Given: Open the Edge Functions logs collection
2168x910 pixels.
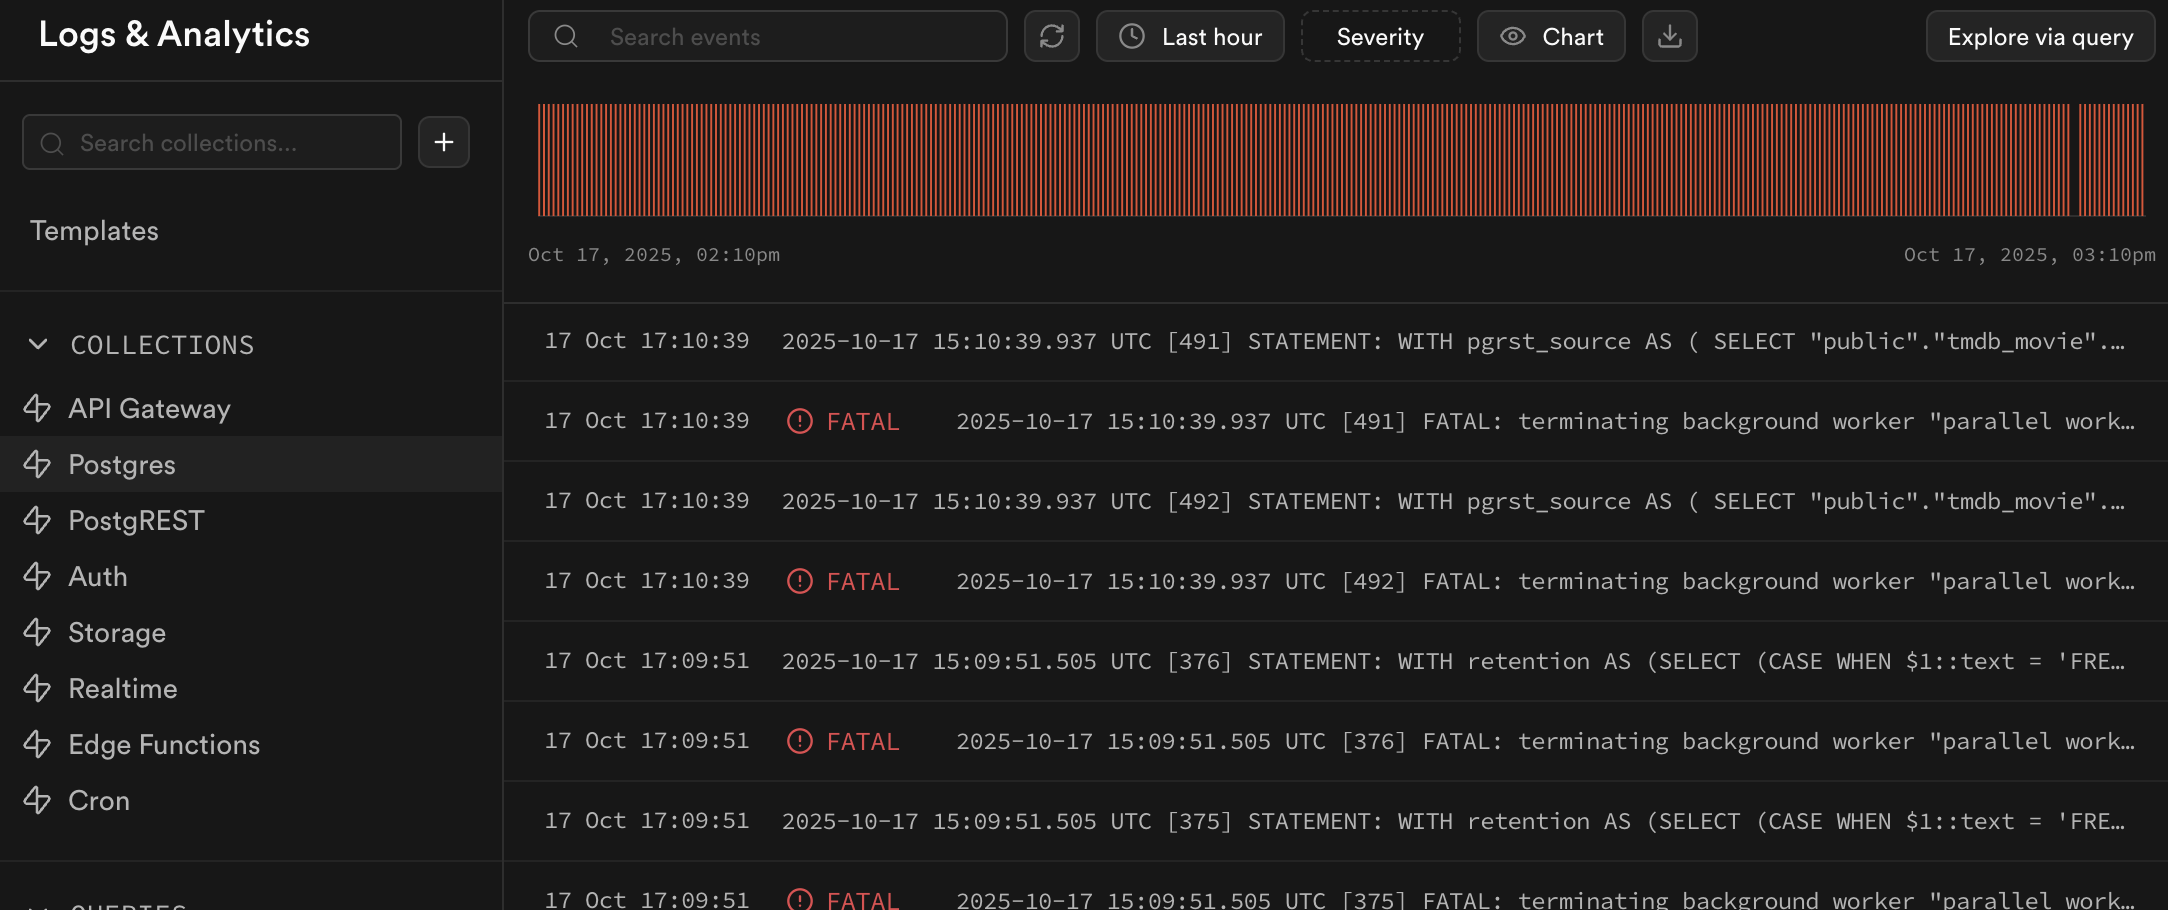Looking at the screenshot, I should [x=251, y=744].
